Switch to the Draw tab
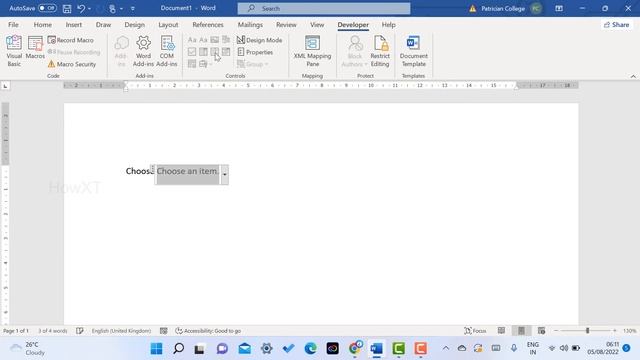640x360 pixels. click(x=103, y=24)
